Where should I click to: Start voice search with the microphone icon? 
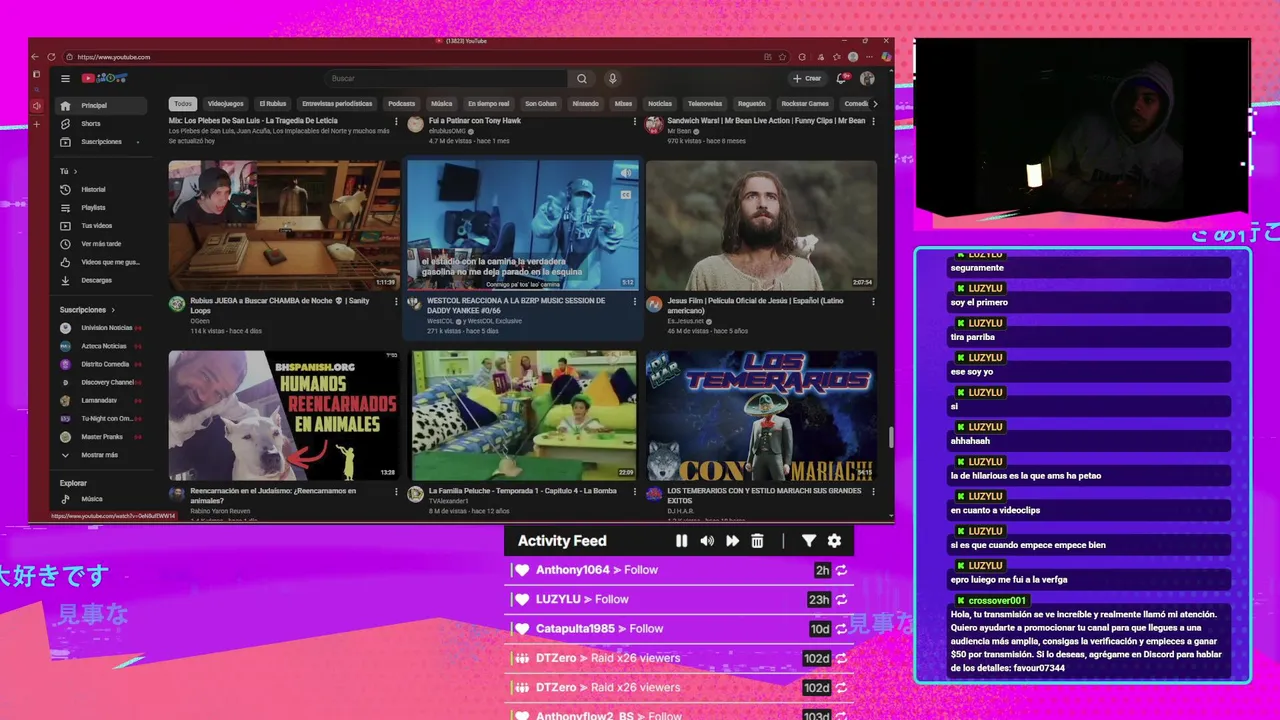pos(613,78)
